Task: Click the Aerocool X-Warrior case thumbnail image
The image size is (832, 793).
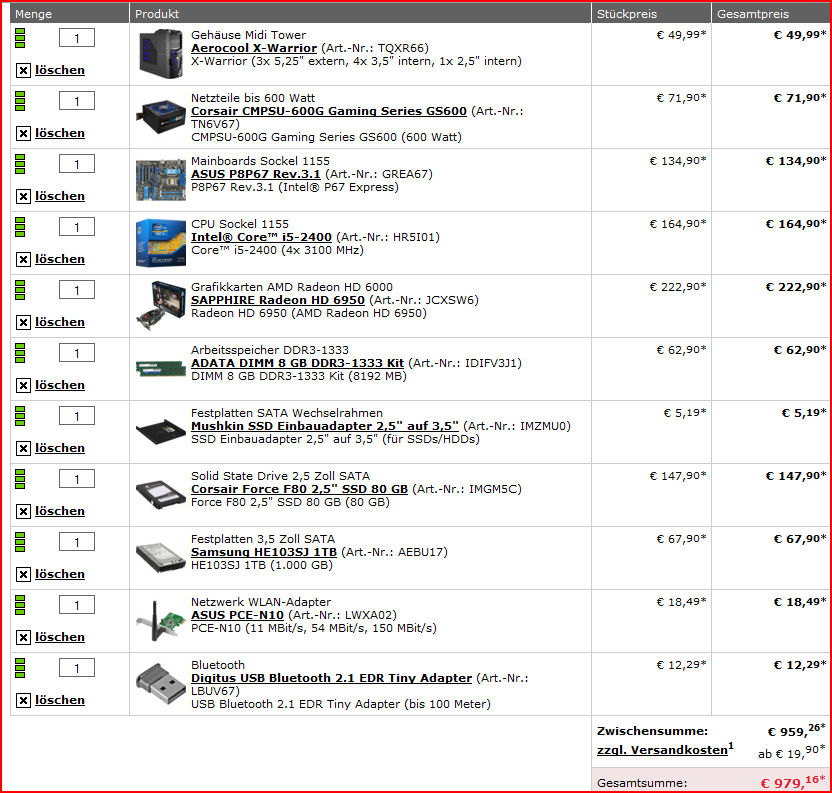Action: (x=161, y=54)
